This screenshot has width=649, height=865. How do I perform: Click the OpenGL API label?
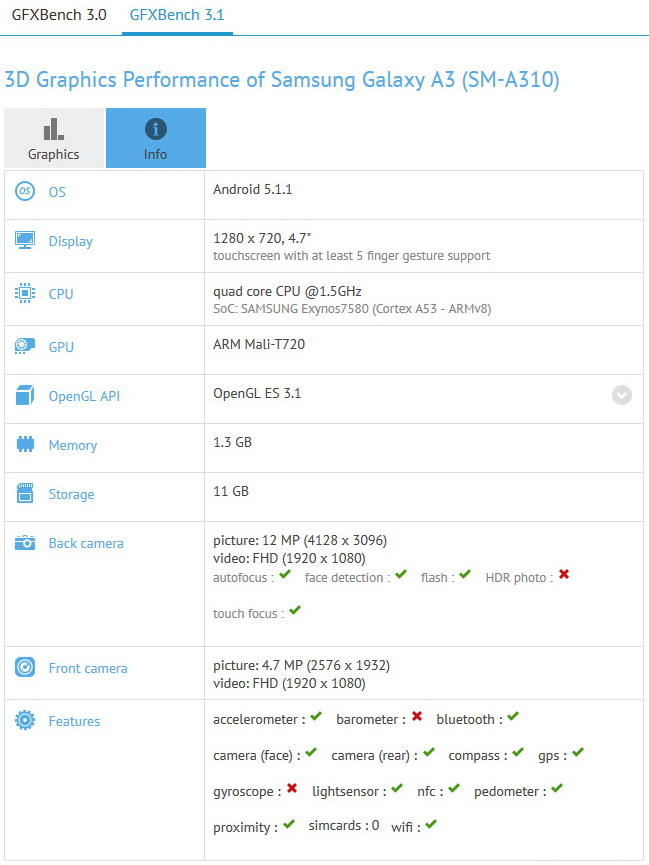[84, 396]
